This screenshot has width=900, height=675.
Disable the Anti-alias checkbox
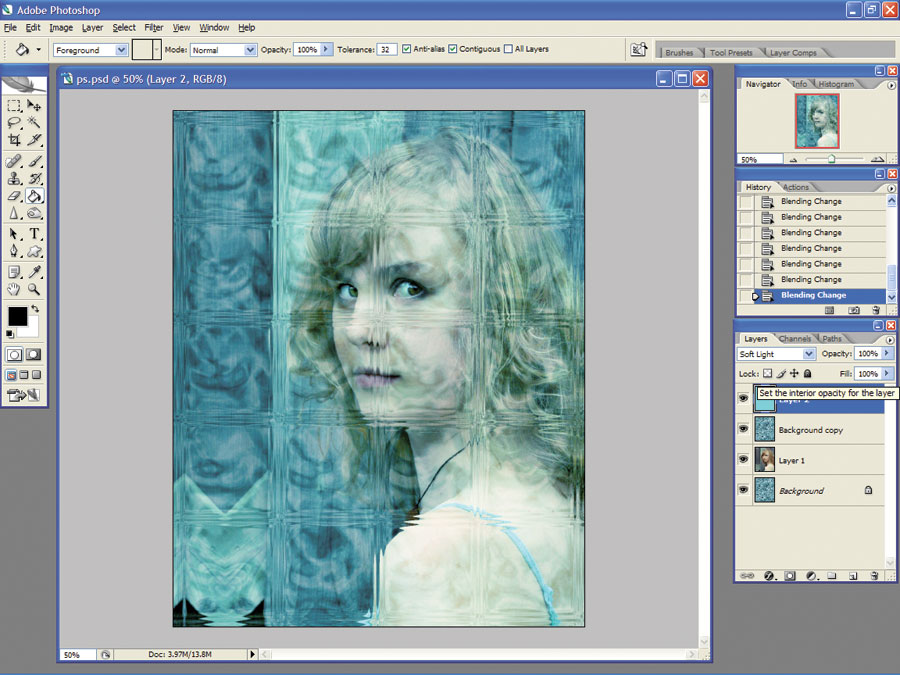[x=406, y=49]
